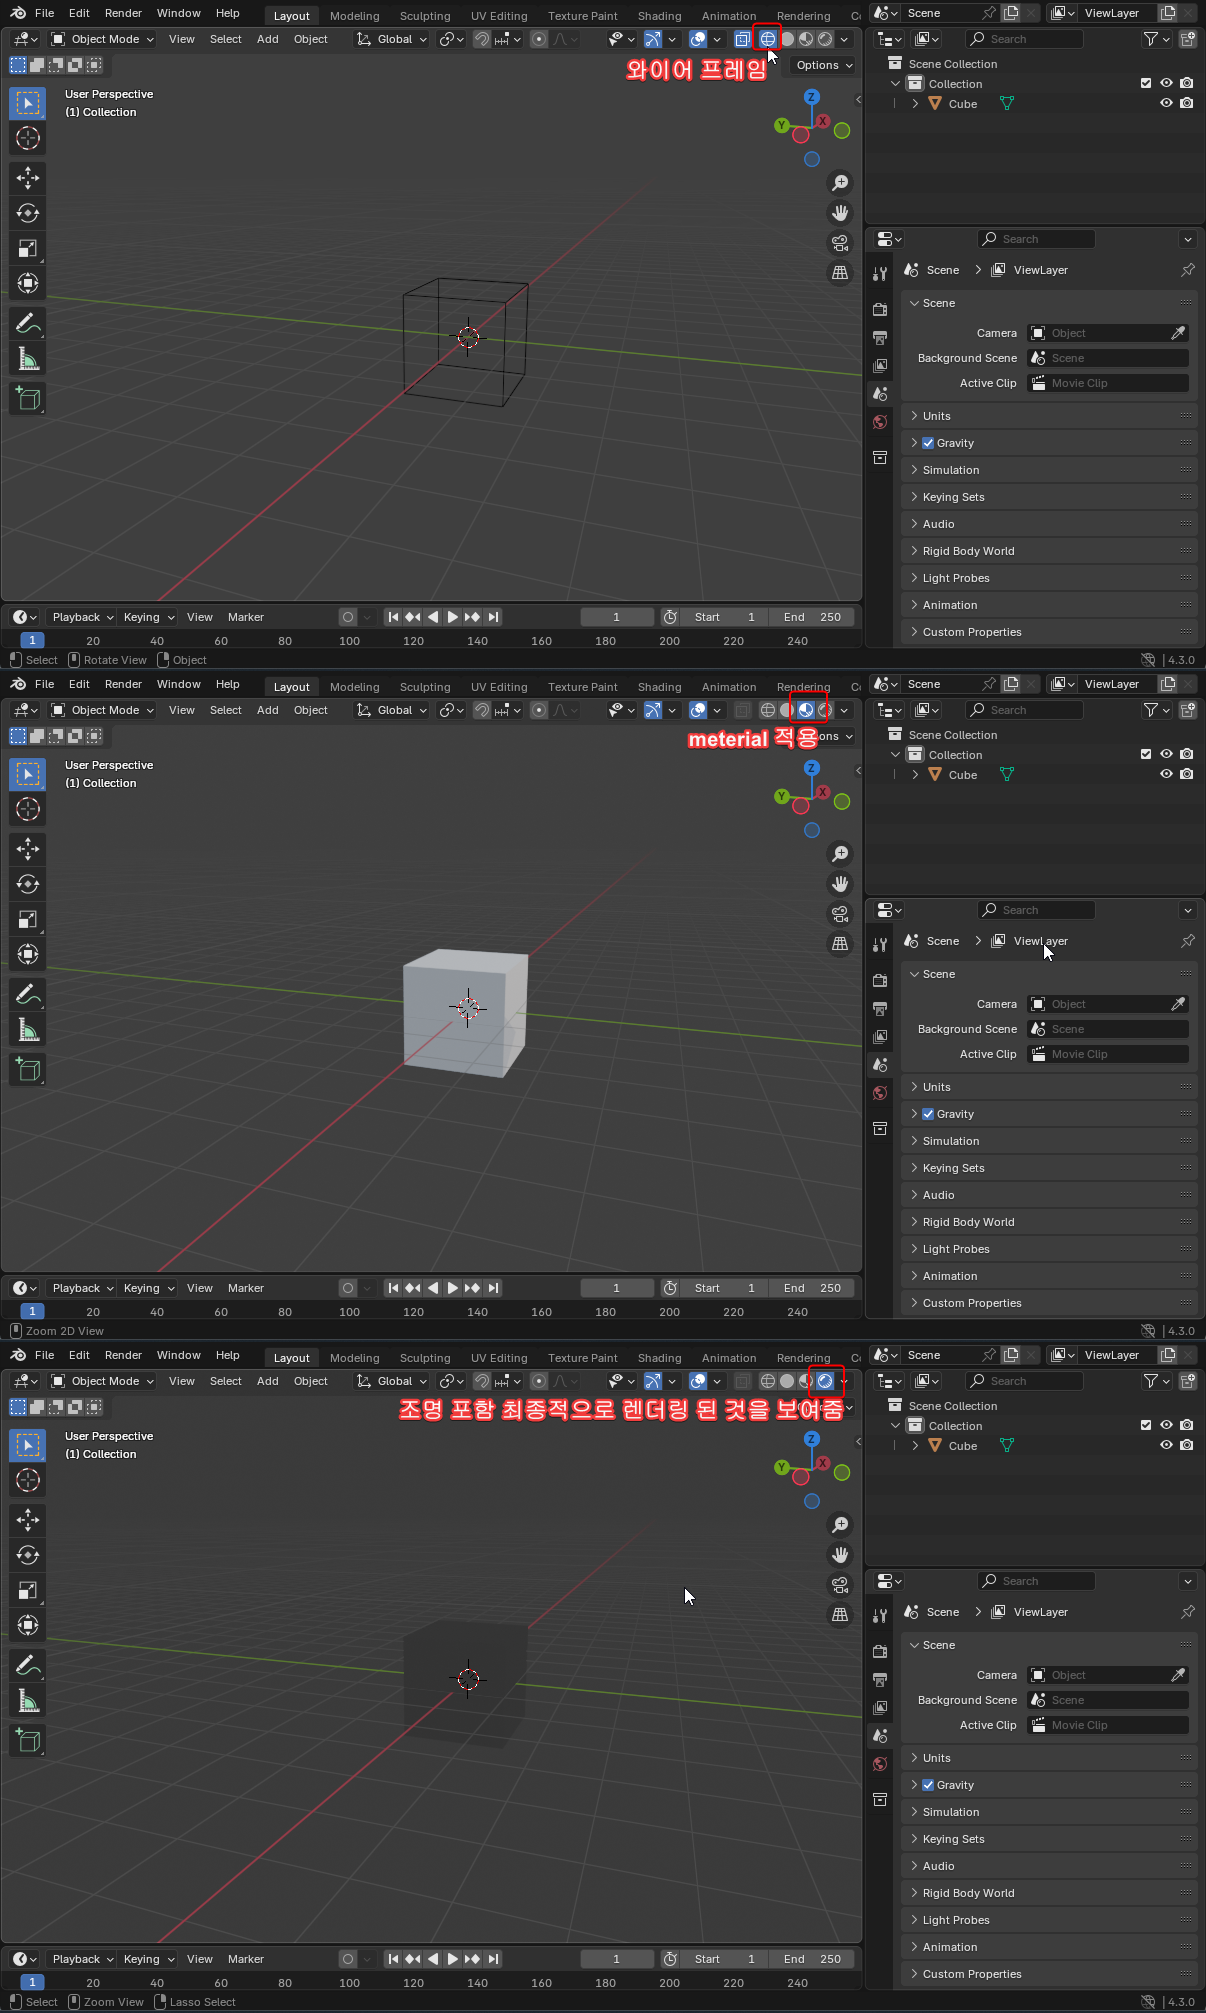Jump to end frame in middle timeline

tap(493, 1288)
